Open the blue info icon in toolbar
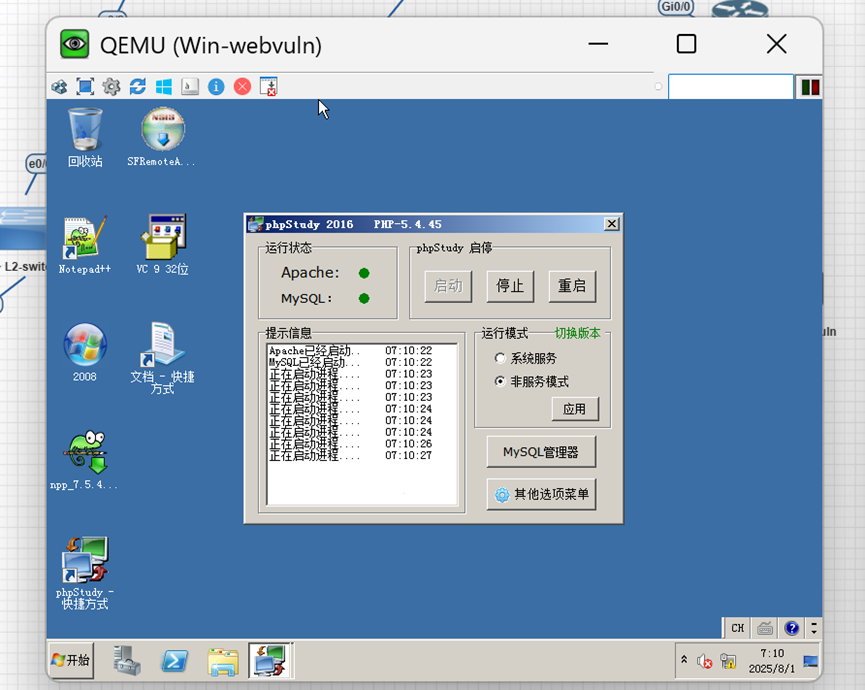This screenshot has height=690, width=865. pos(216,87)
